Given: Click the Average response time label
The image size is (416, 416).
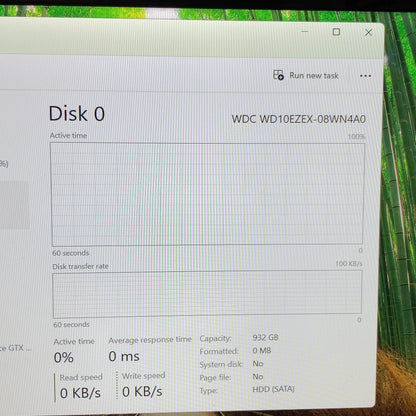Looking at the screenshot, I should (x=150, y=340).
